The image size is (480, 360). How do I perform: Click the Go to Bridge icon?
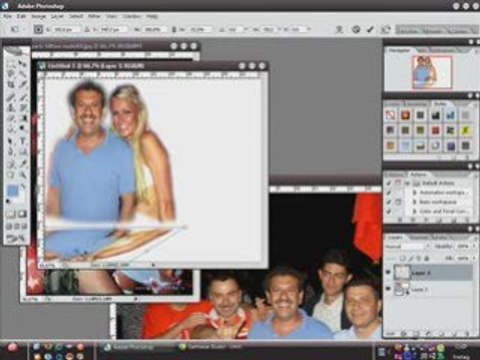click(x=386, y=29)
